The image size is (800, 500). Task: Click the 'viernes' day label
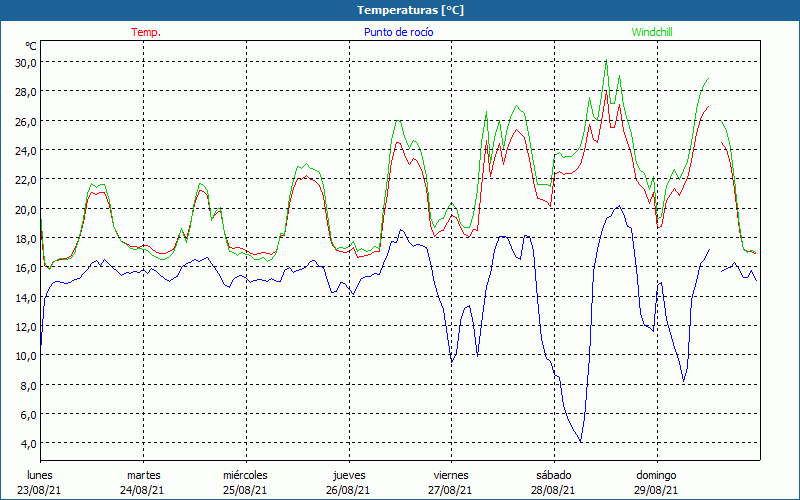pos(451,475)
